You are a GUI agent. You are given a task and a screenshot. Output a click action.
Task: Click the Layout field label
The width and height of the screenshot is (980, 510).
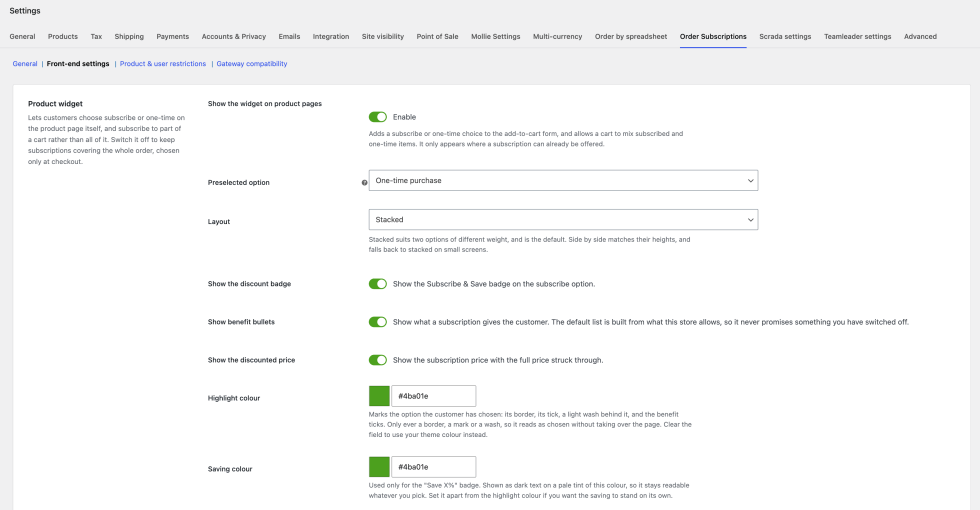(219, 221)
